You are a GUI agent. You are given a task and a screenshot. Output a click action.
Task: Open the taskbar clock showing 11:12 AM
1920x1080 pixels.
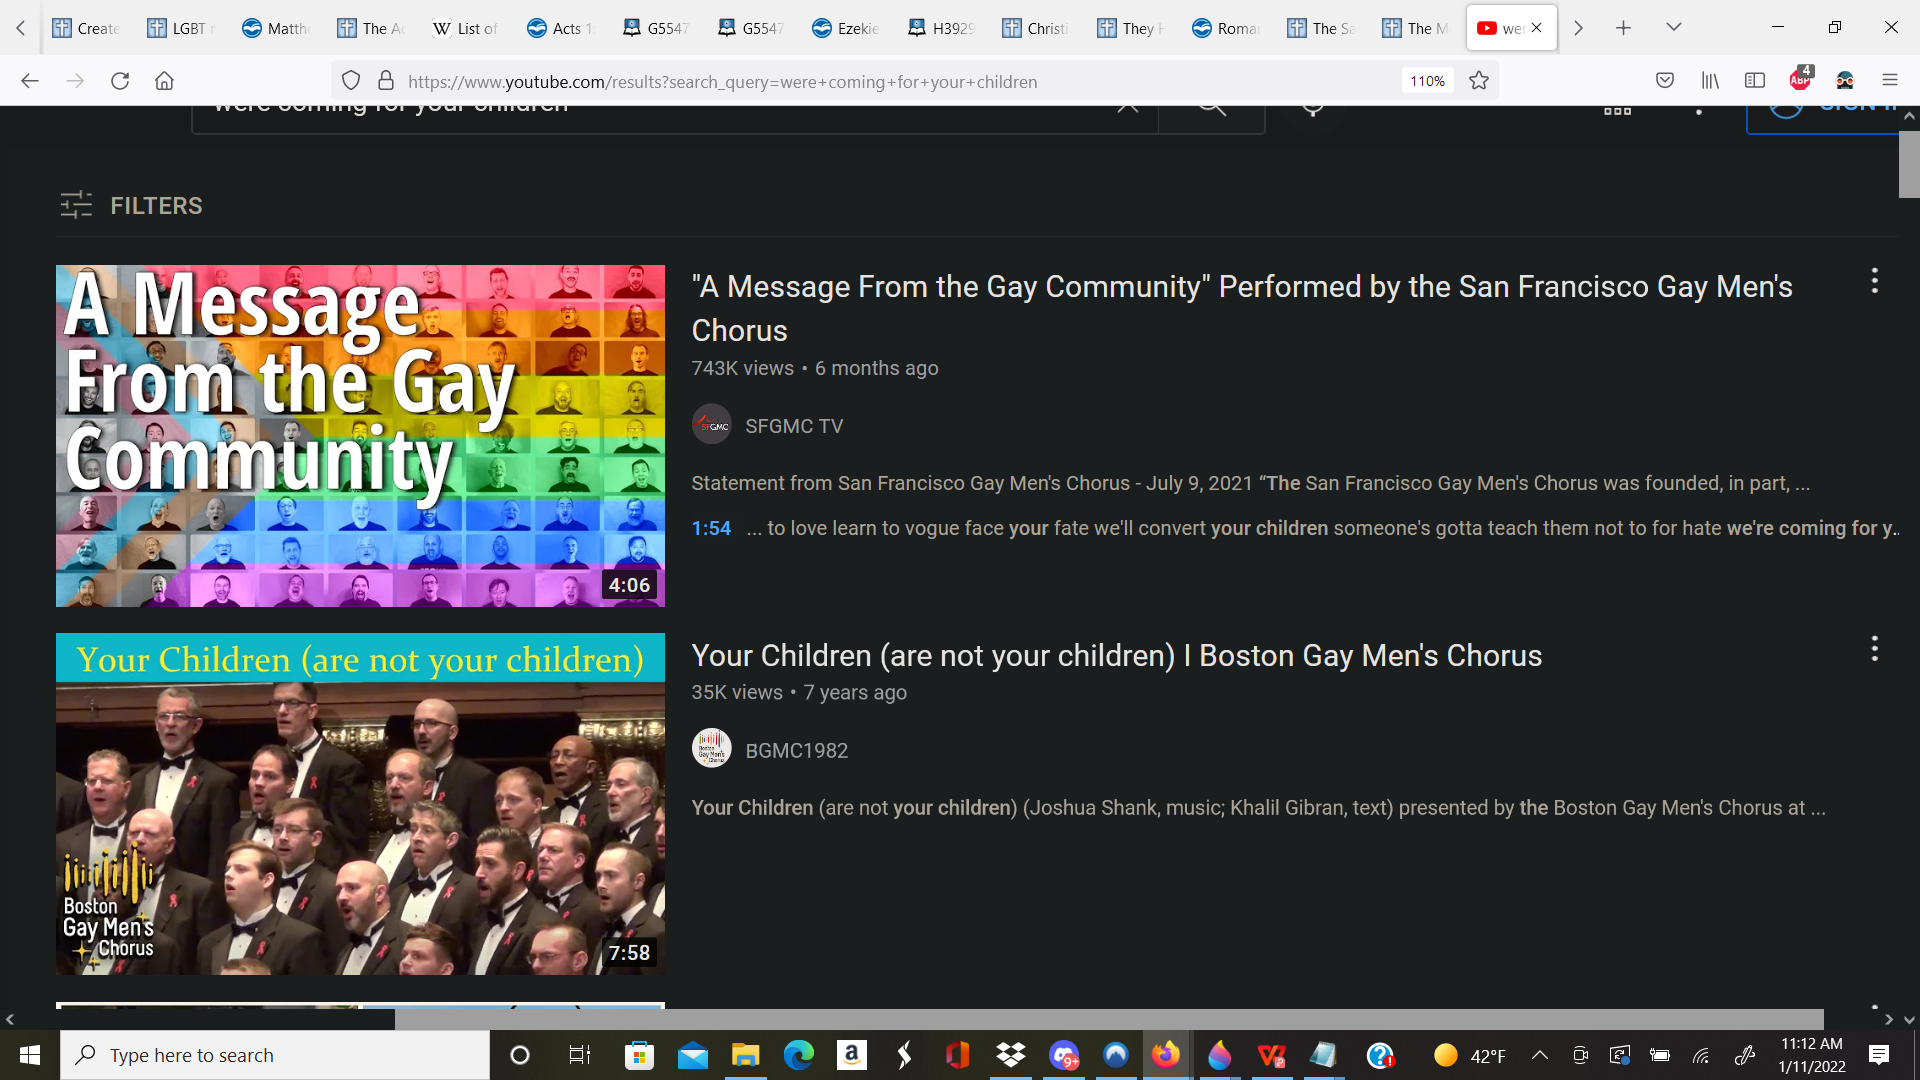[1812, 1055]
